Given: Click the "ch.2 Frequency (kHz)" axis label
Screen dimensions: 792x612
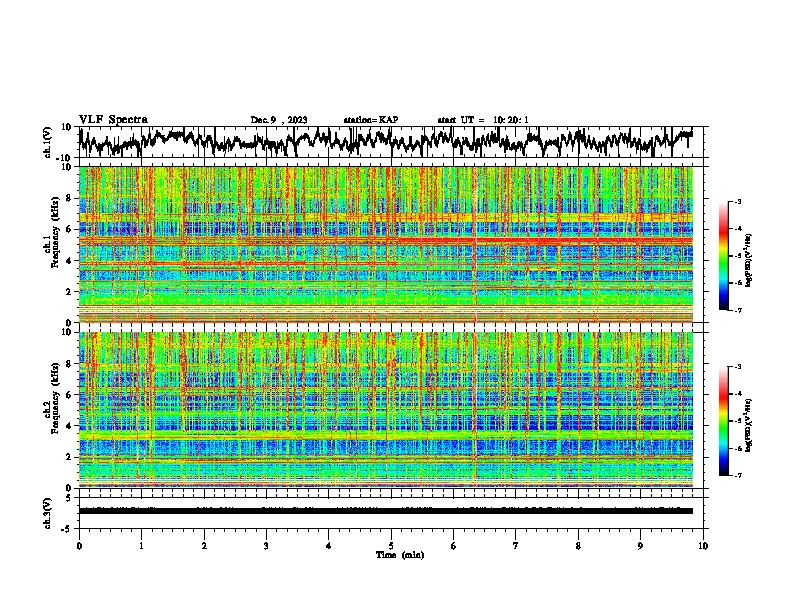Looking at the screenshot, I should (51, 397).
